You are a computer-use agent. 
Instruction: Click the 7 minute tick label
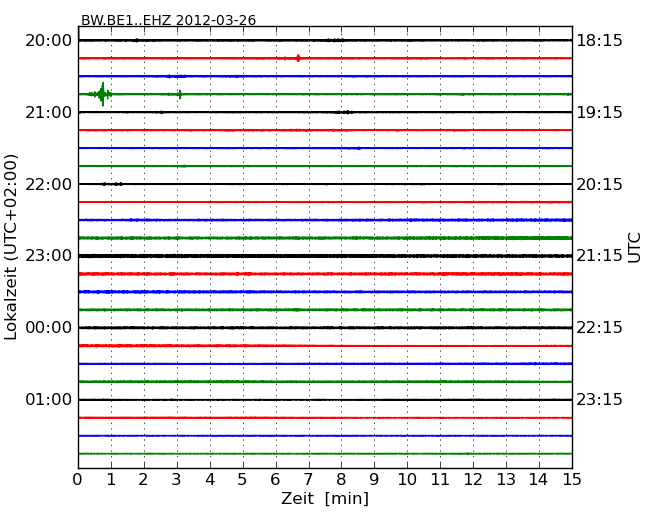[x=308, y=479]
